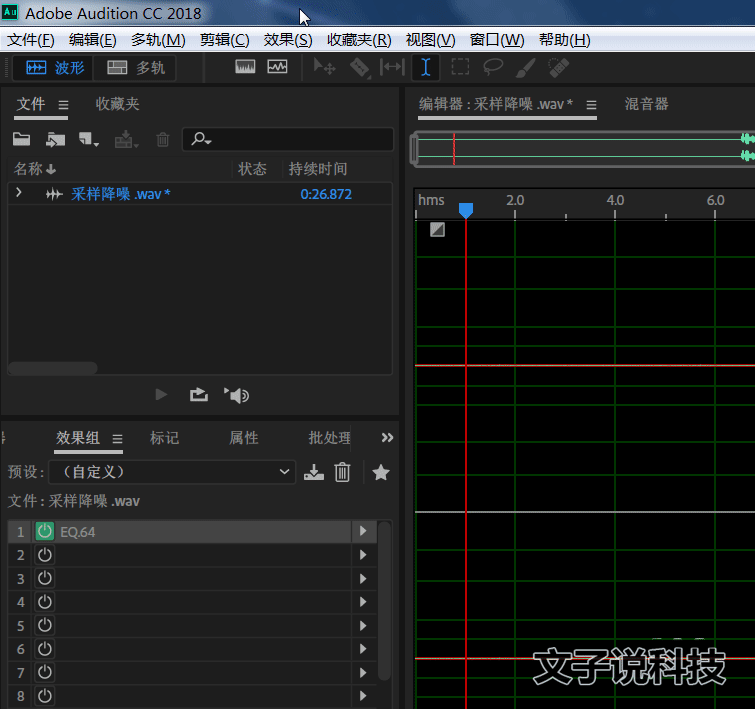Click the loop playback icon in Files panel
This screenshot has height=709, width=755.
coord(198,395)
